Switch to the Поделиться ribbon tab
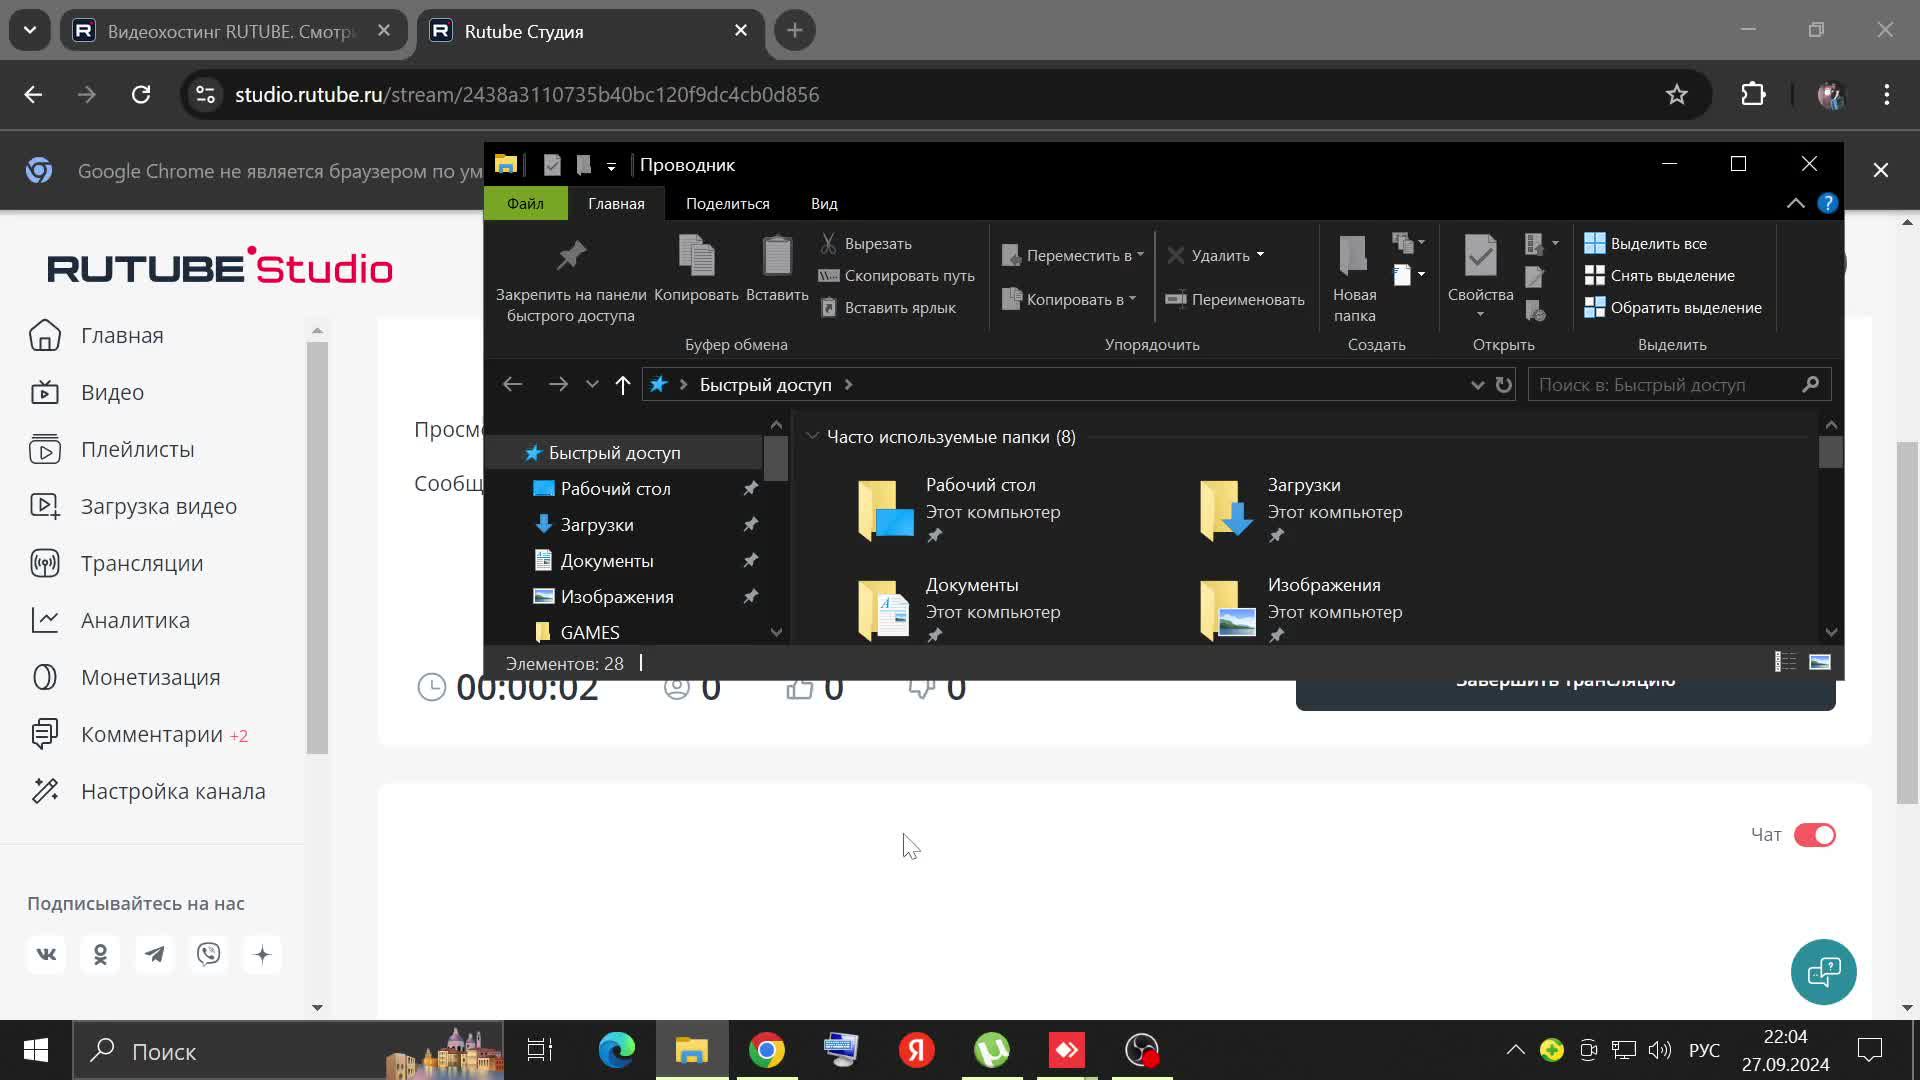 727,204
